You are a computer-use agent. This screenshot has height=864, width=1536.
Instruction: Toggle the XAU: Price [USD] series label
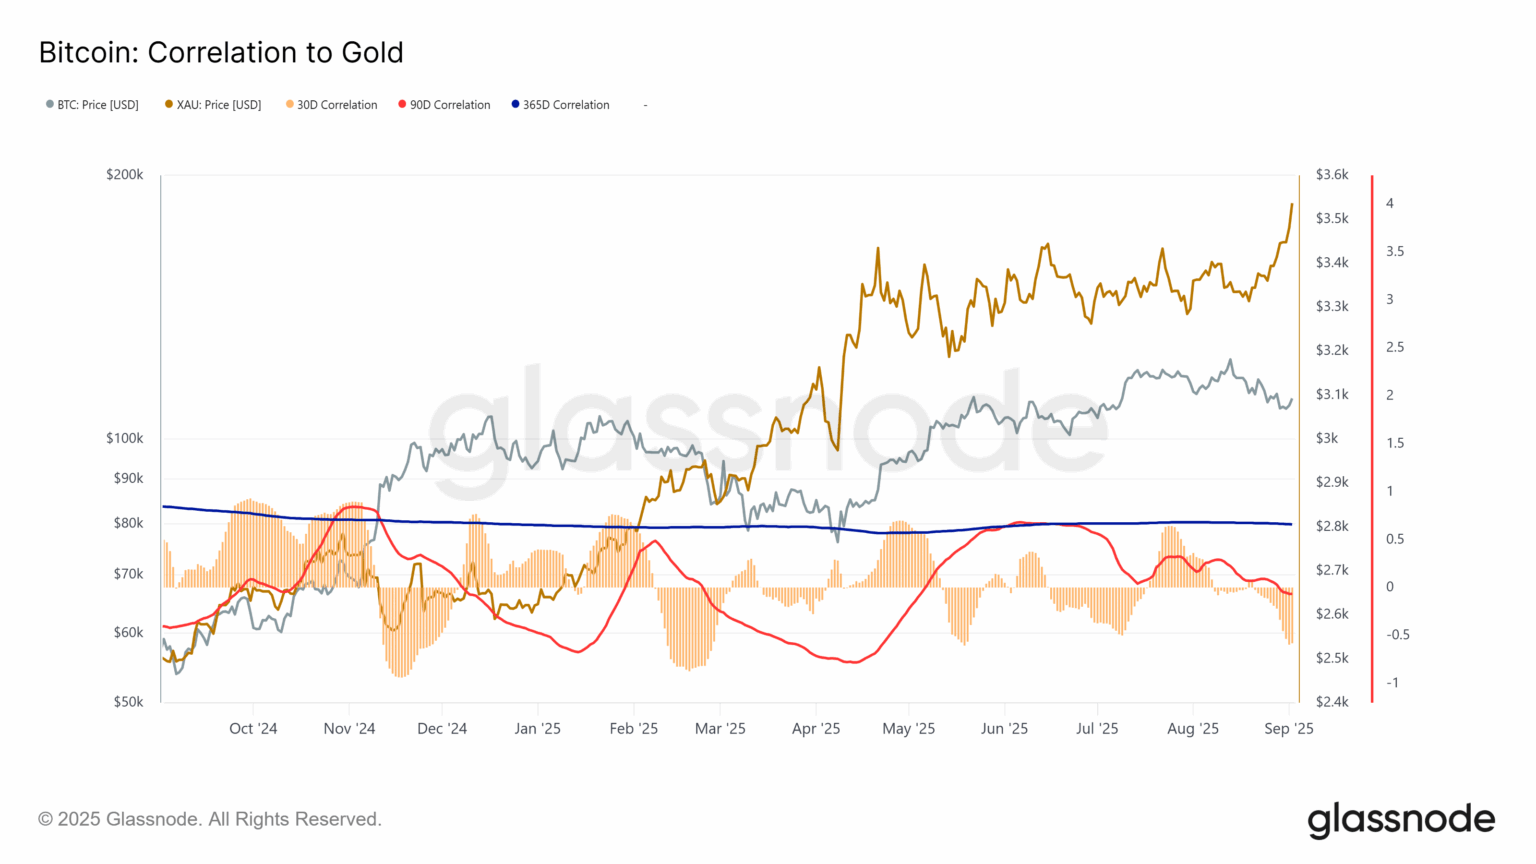click(x=219, y=105)
